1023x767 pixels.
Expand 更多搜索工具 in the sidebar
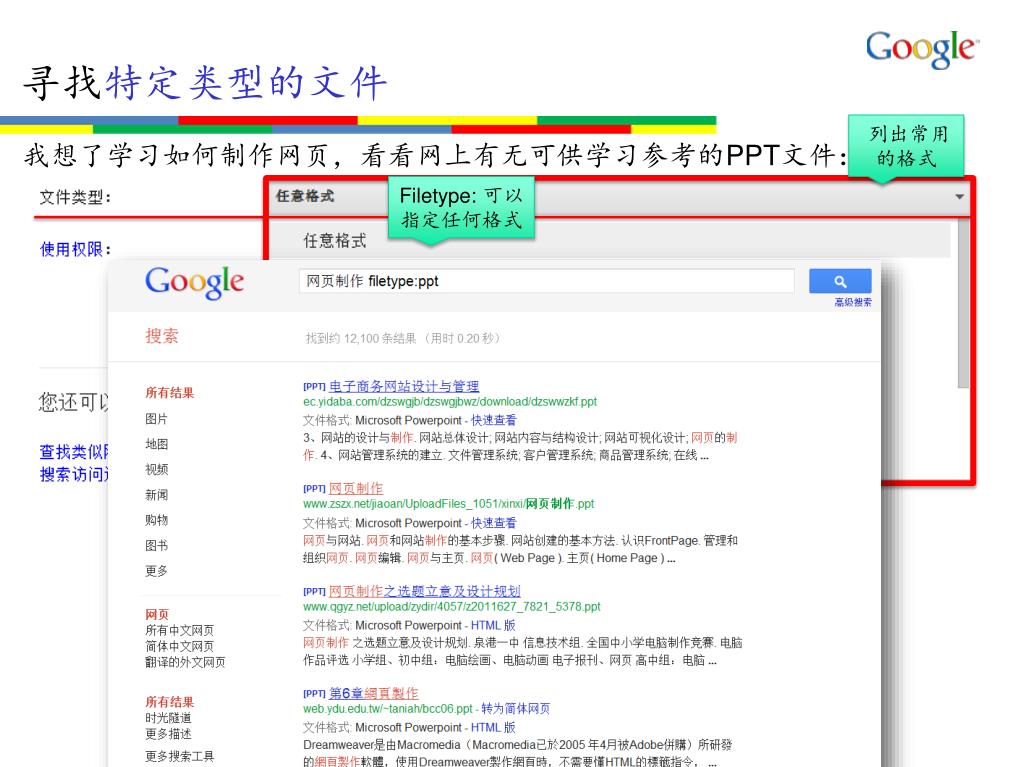pyautogui.click(x=179, y=757)
